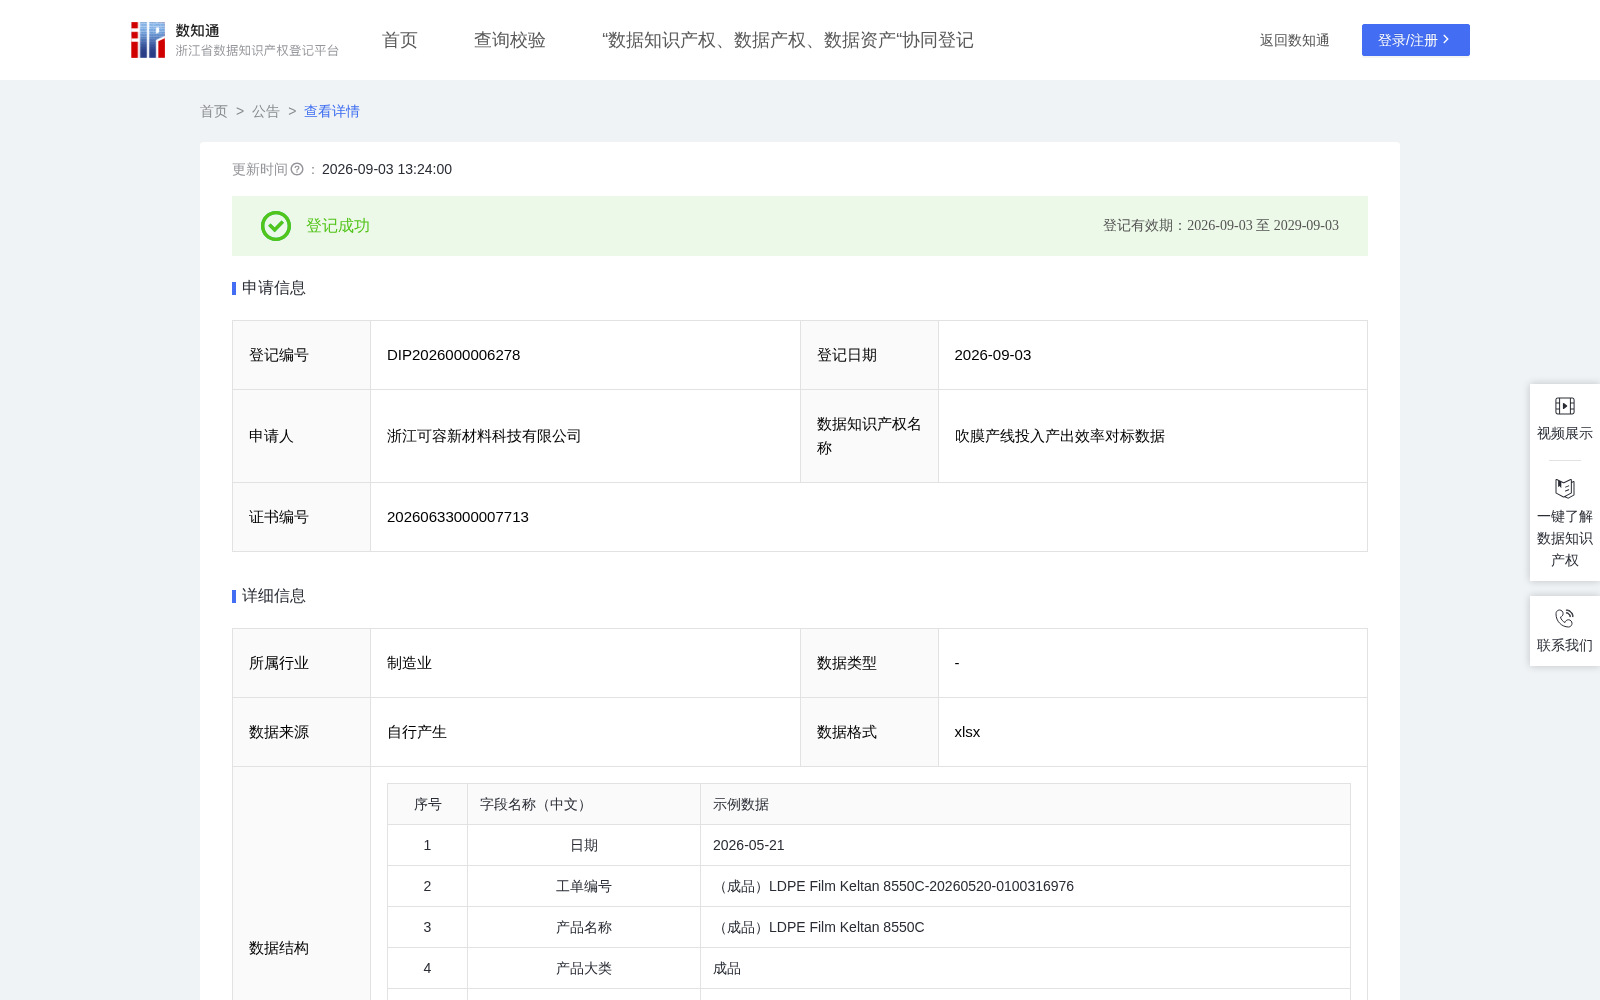
Task: Click the 工单编号 field name cell
Action: (584, 886)
